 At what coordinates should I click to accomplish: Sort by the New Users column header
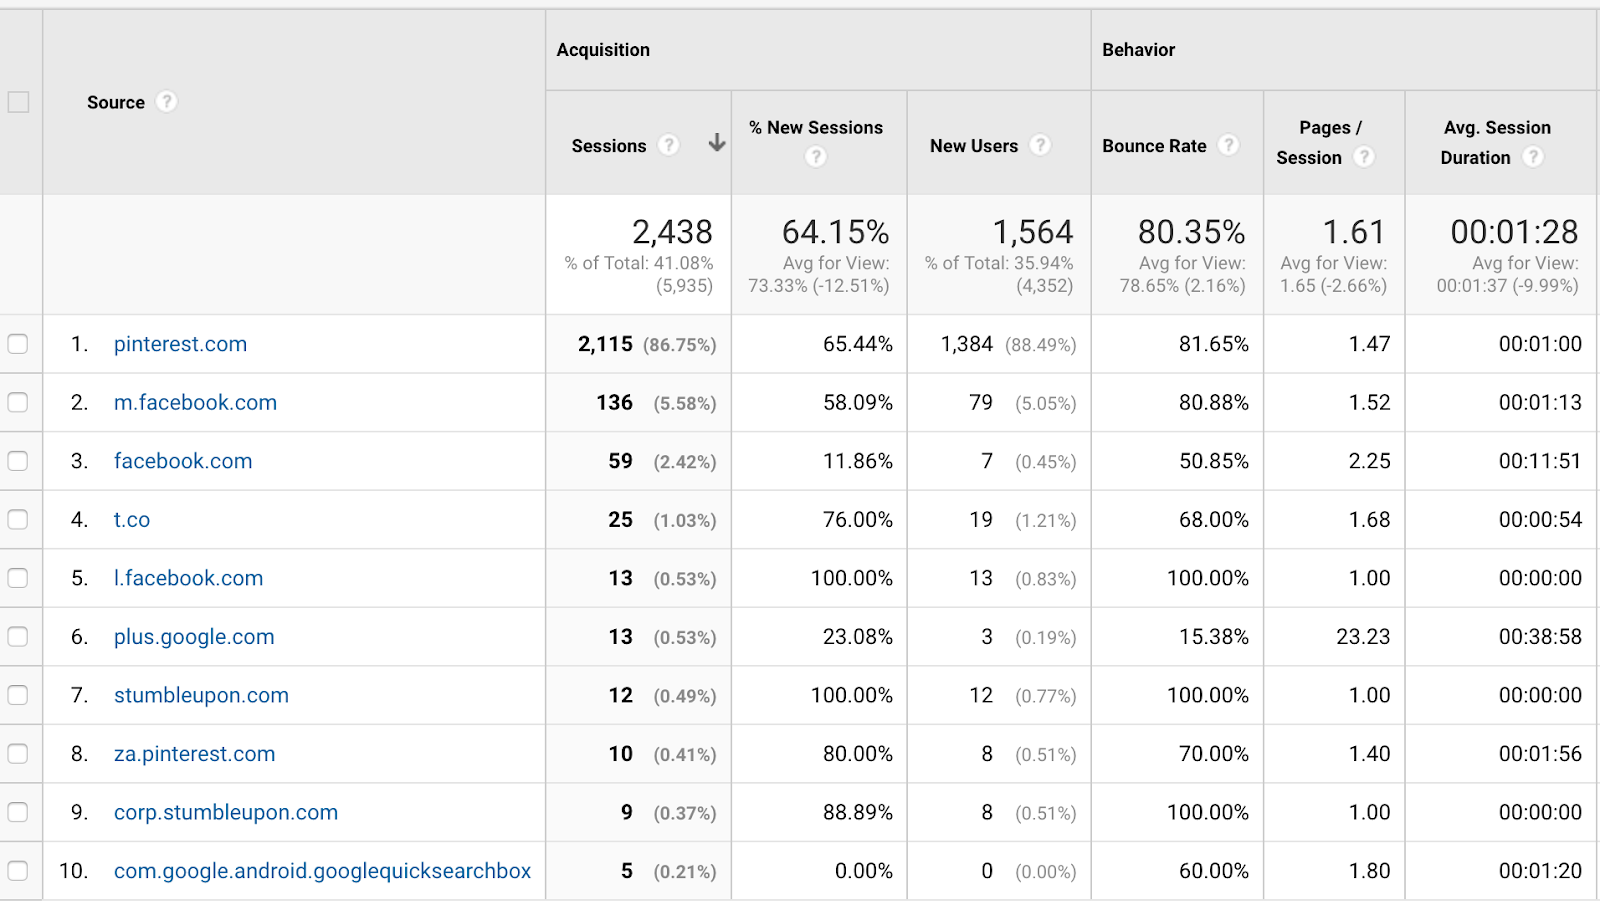(x=974, y=146)
